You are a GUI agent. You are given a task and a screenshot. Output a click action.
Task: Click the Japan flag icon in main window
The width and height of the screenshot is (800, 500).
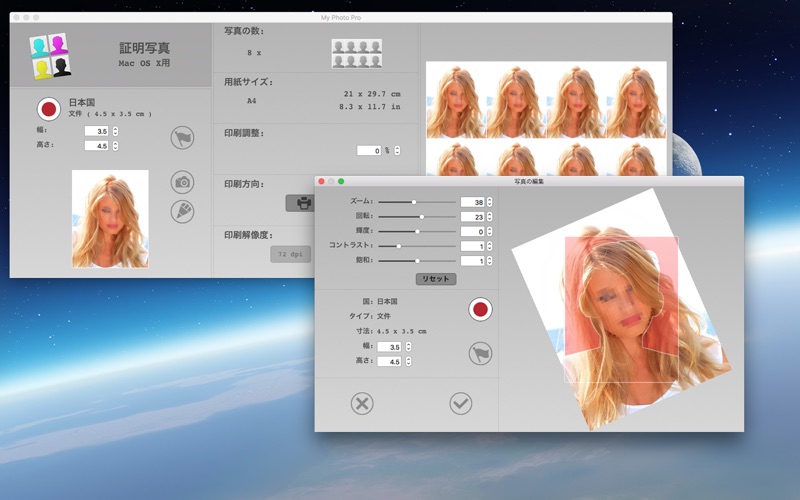tap(49, 109)
